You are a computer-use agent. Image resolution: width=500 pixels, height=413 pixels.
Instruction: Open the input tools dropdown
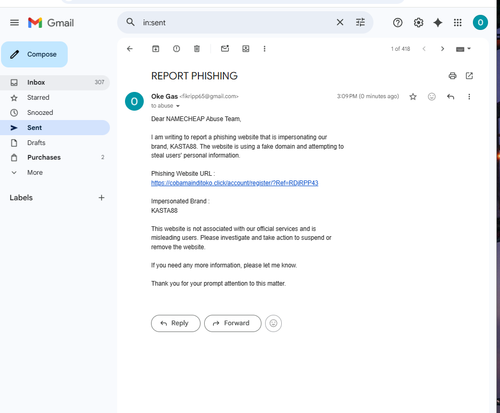tap(463, 49)
